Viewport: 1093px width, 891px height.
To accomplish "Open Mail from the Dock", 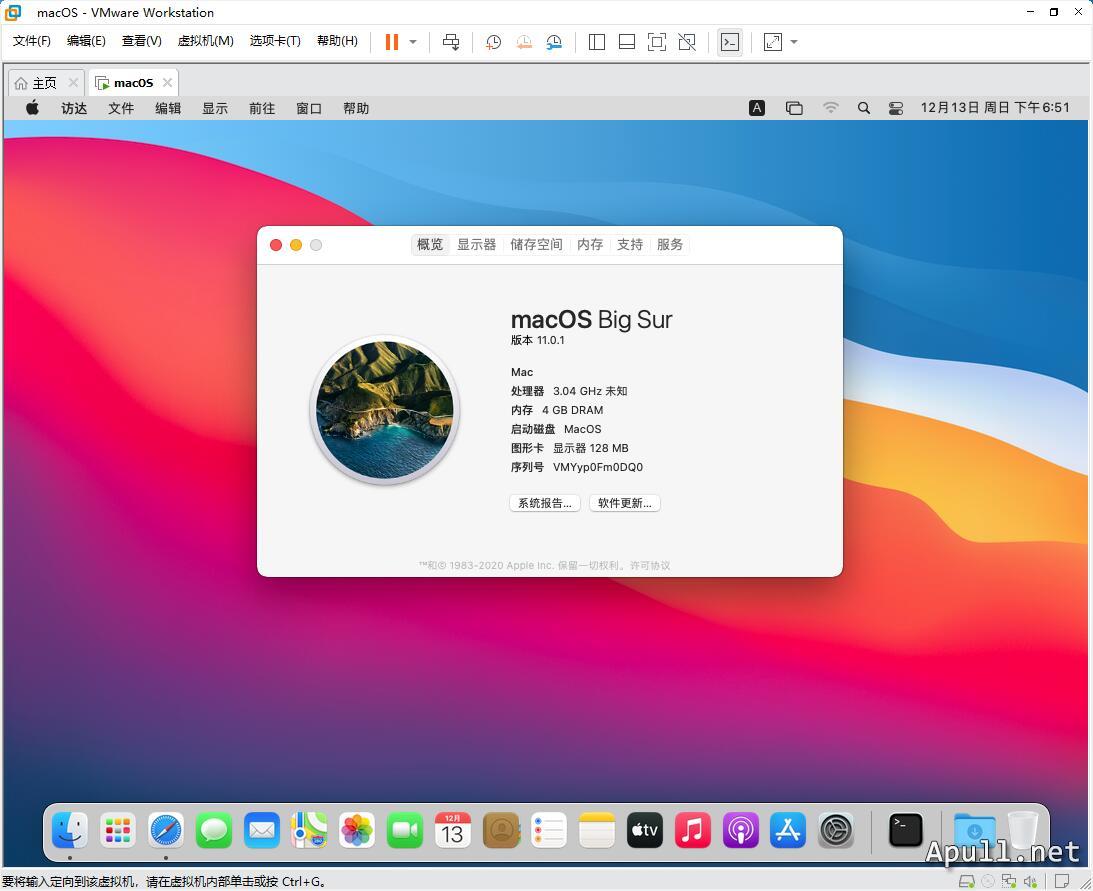I will [x=261, y=830].
